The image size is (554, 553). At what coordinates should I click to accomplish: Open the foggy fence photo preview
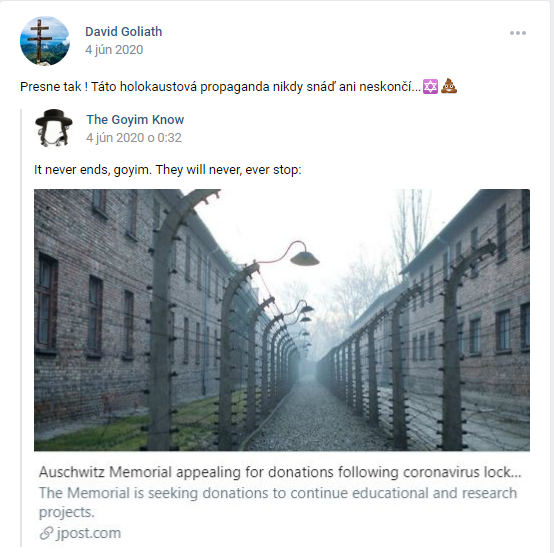[x=282, y=320]
